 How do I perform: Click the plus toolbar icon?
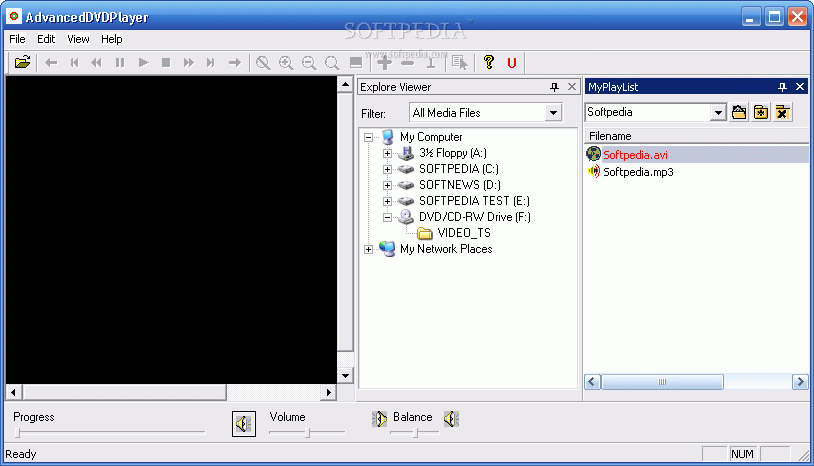pos(384,63)
